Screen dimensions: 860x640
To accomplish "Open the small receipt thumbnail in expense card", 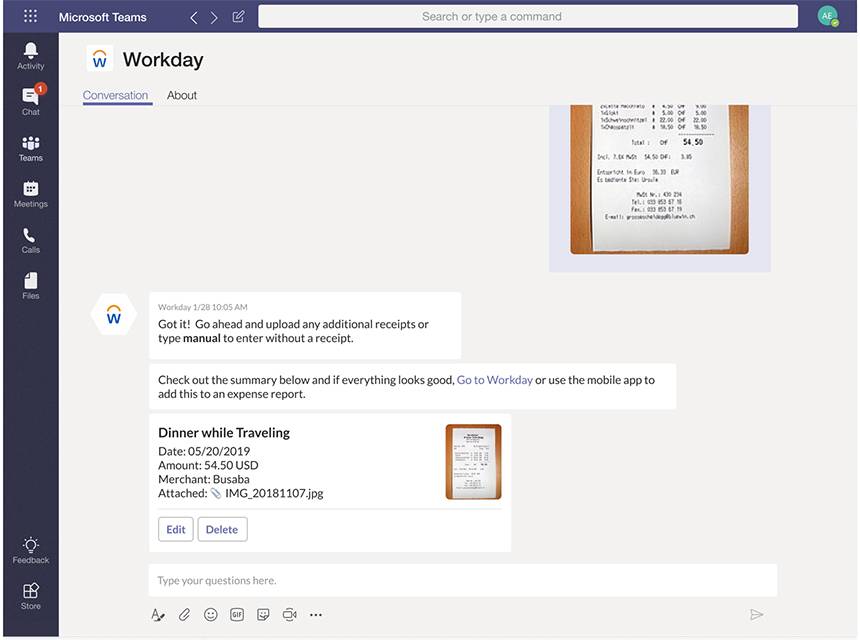I will tap(473, 462).
